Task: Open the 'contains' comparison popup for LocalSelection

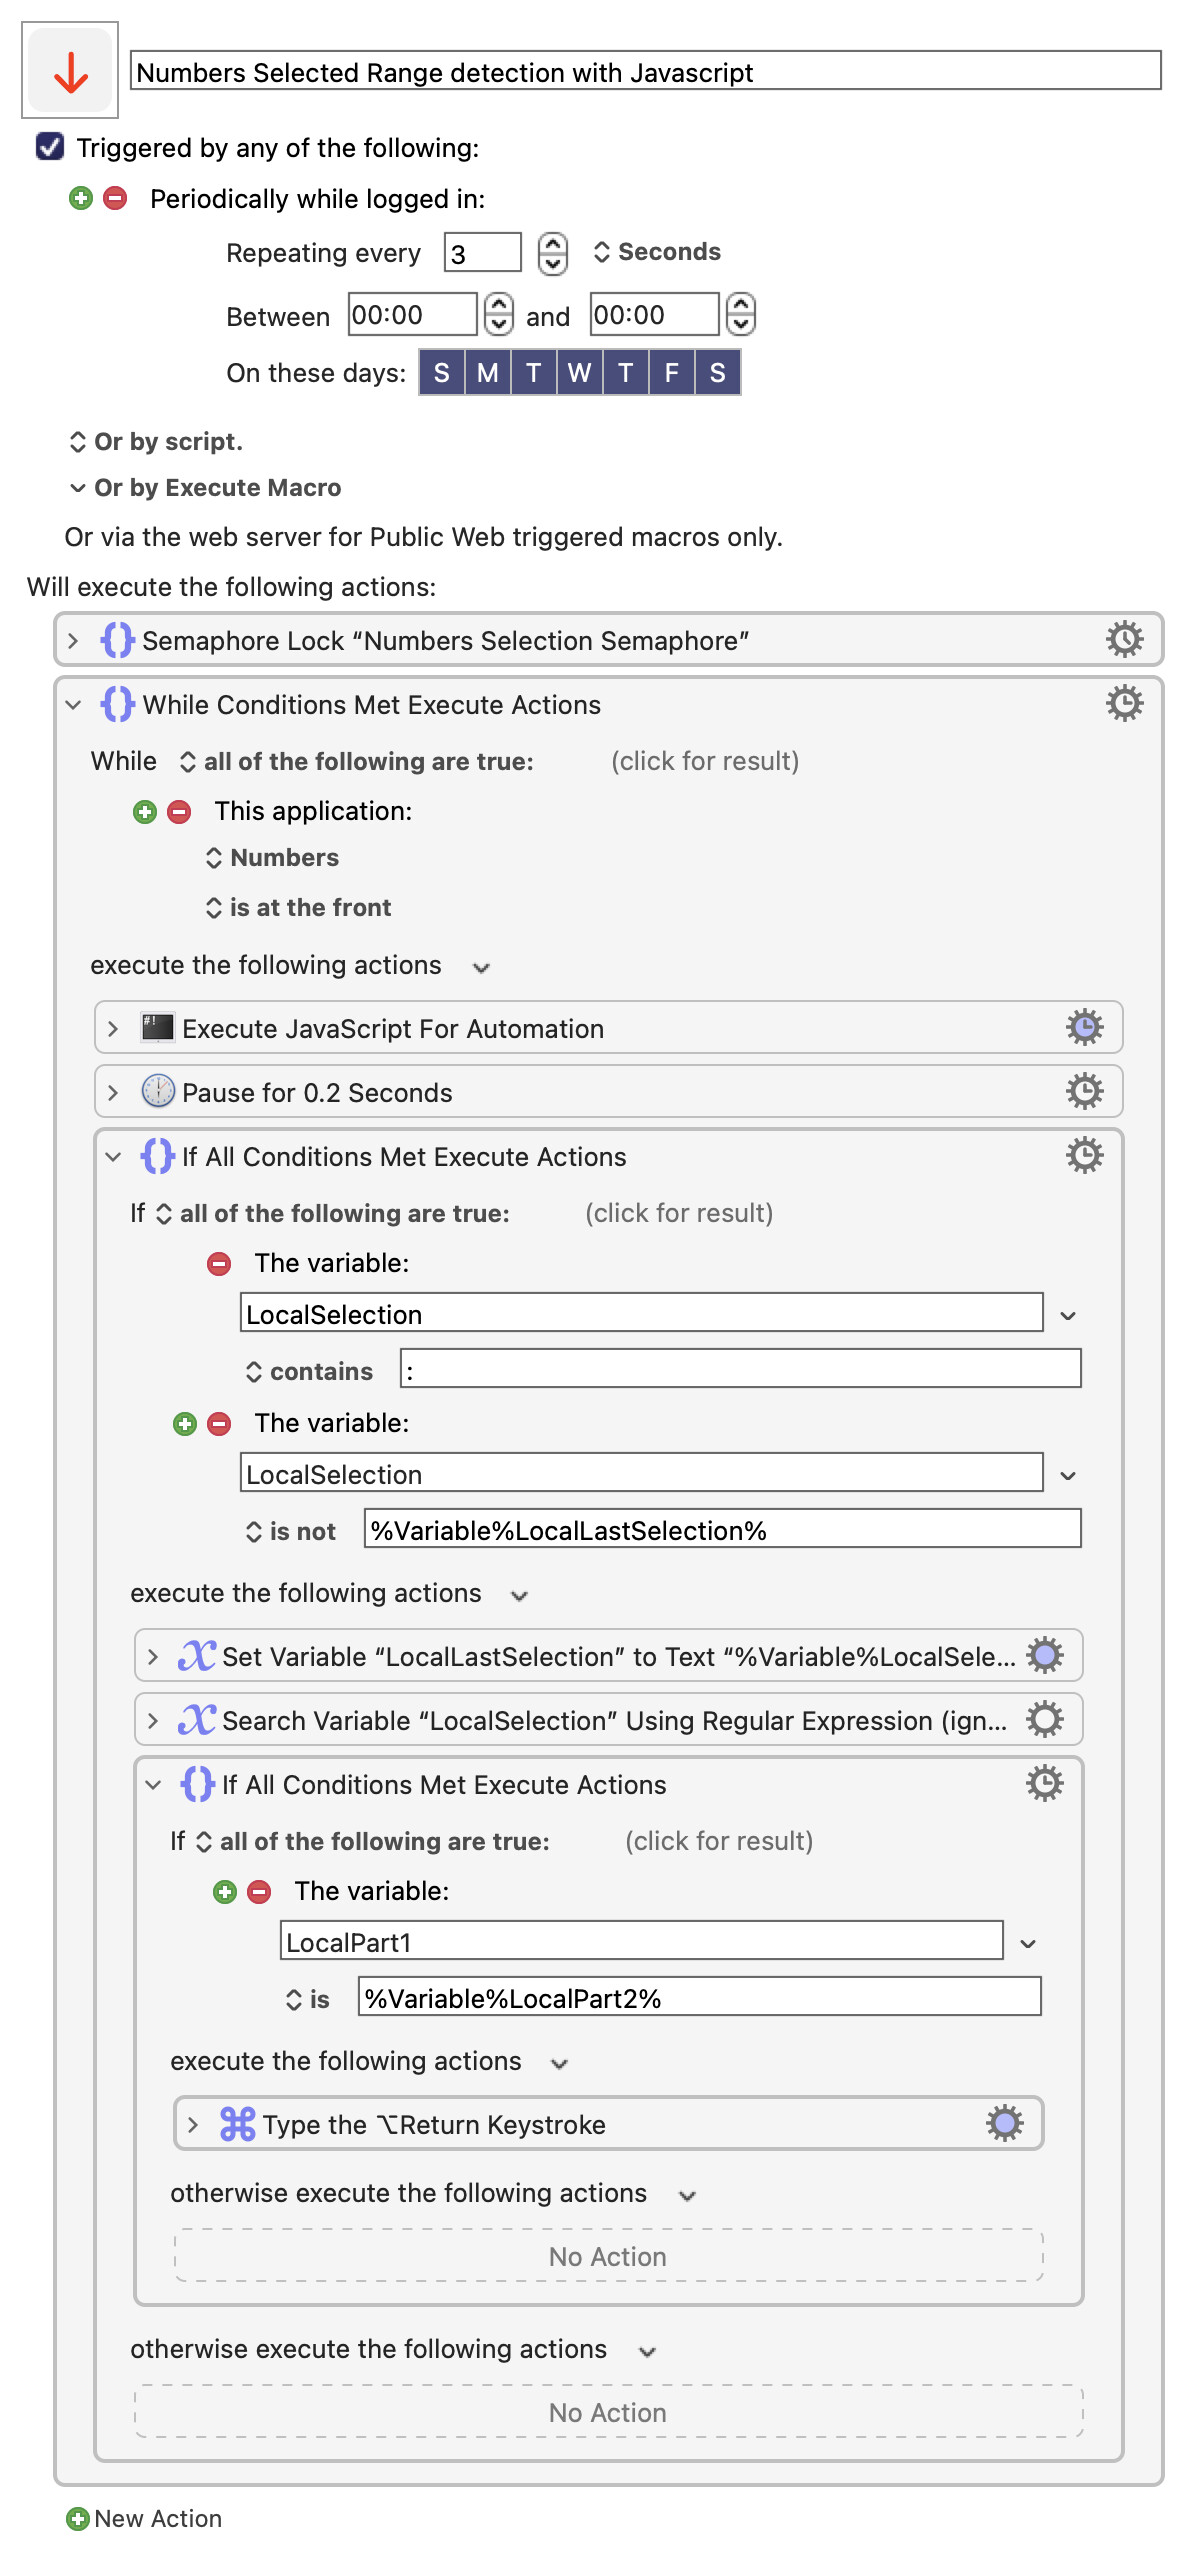Action: (309, 1371)
